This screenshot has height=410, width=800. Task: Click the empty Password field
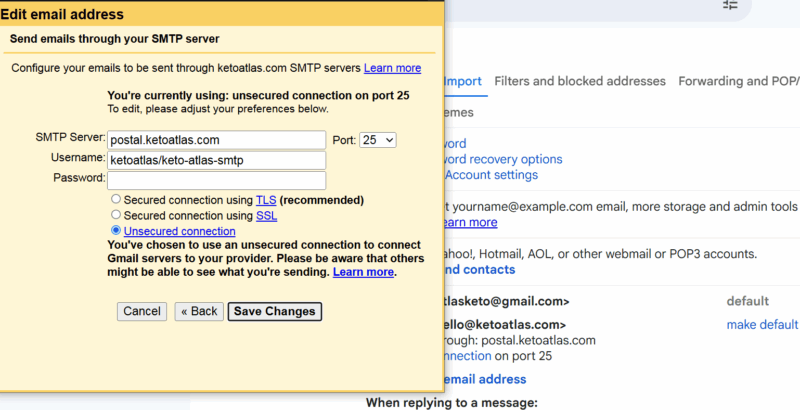[x=217, y=180]
